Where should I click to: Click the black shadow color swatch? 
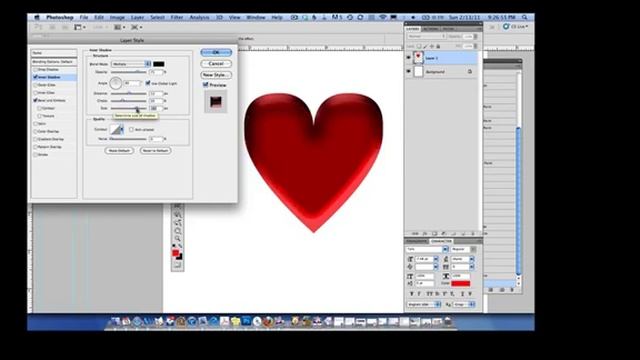tap(159, 64)
